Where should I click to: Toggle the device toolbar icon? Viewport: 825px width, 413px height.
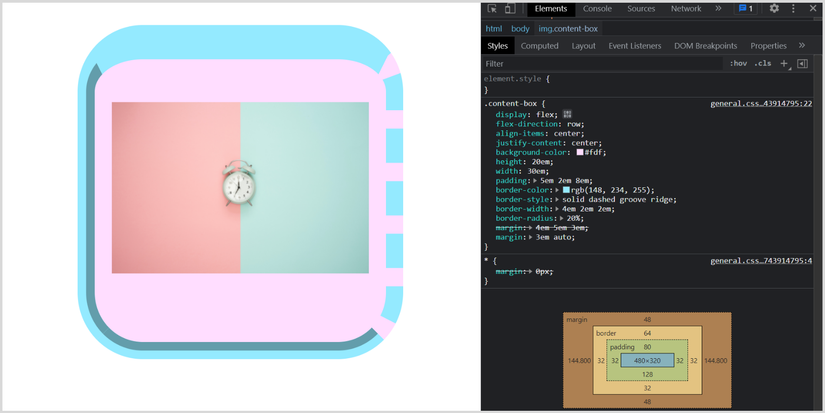coord(509,8)
